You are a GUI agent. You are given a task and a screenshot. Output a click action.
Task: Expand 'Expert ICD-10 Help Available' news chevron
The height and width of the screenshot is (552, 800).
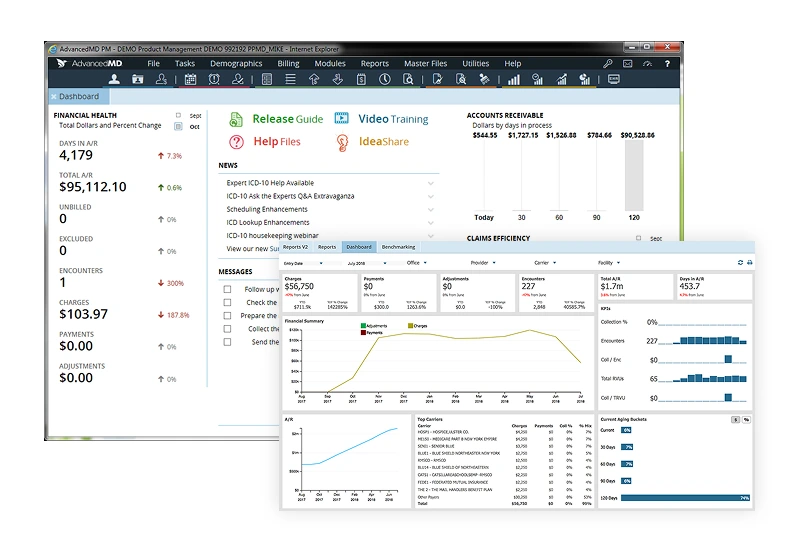pyautogui.click(x=431, y=183)
